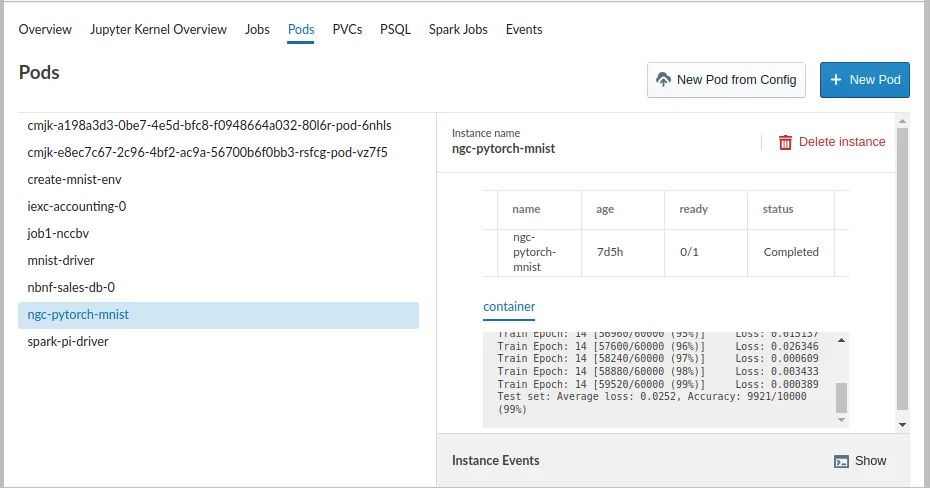
Task: Click the plus icon on New Pod button
Action: (836, 79)
